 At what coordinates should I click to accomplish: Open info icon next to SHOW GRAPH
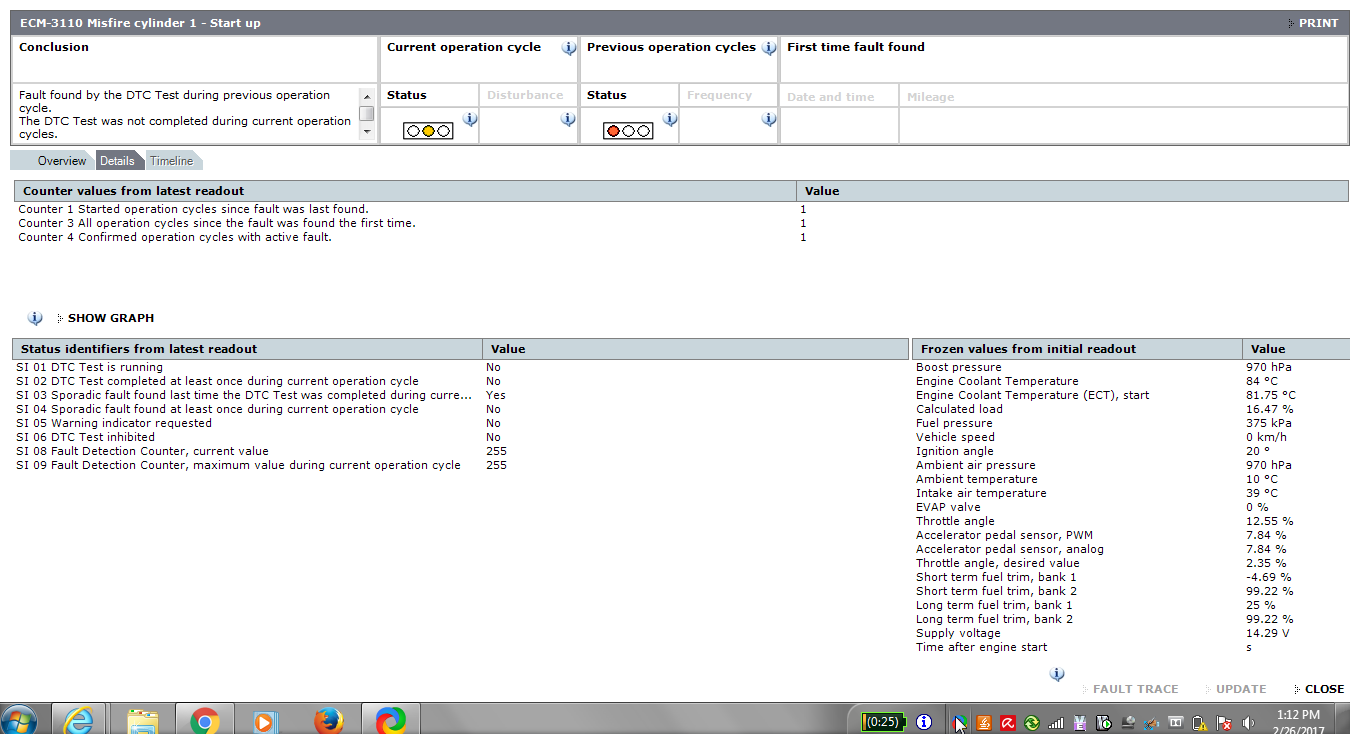click(x=36, y=318)
